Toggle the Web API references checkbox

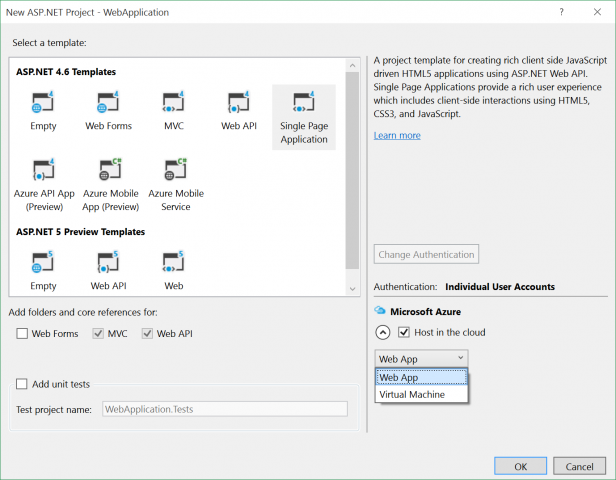click(147, 333)
